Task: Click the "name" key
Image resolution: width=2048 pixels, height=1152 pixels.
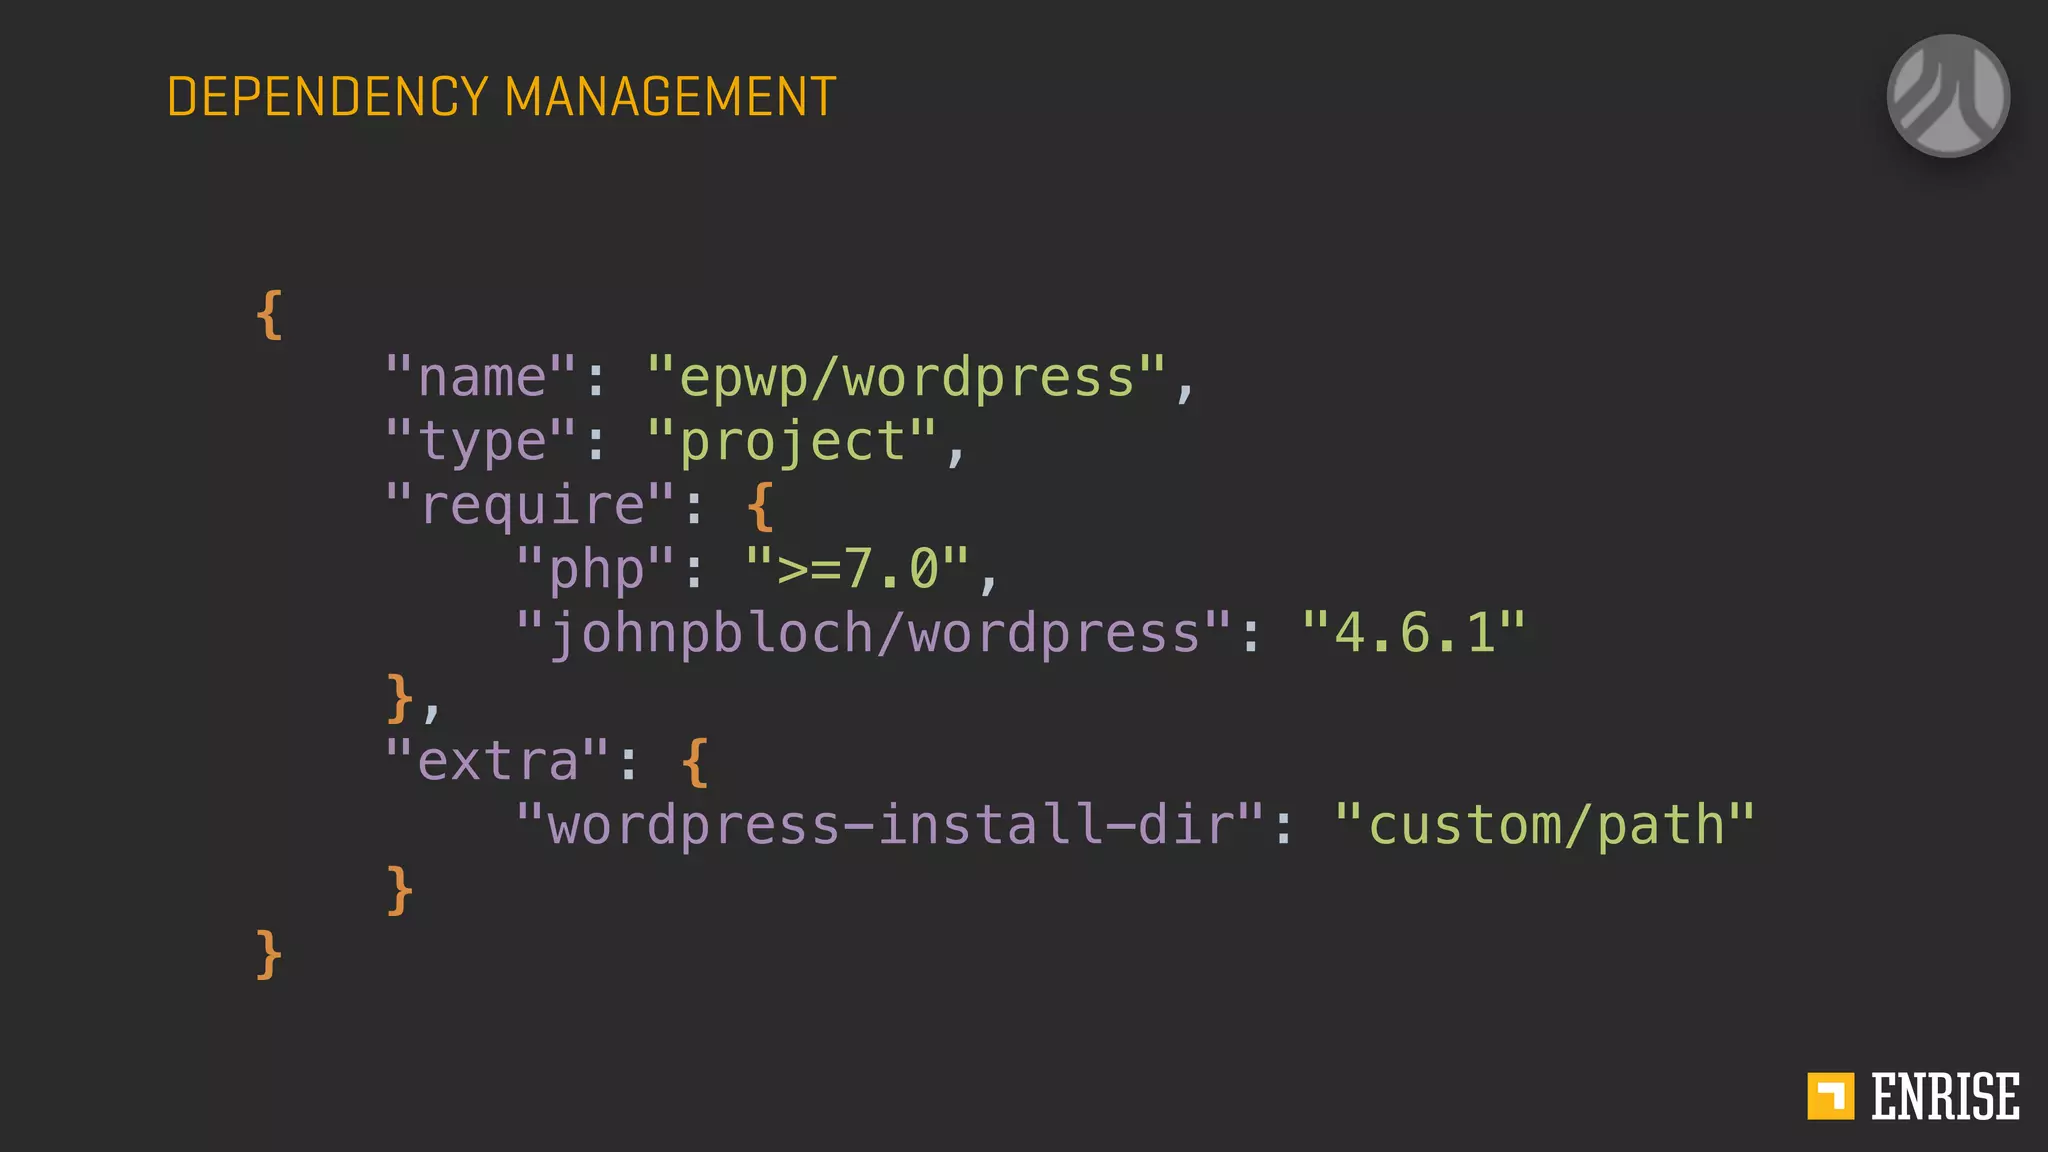Action: (x=482, y=378)
